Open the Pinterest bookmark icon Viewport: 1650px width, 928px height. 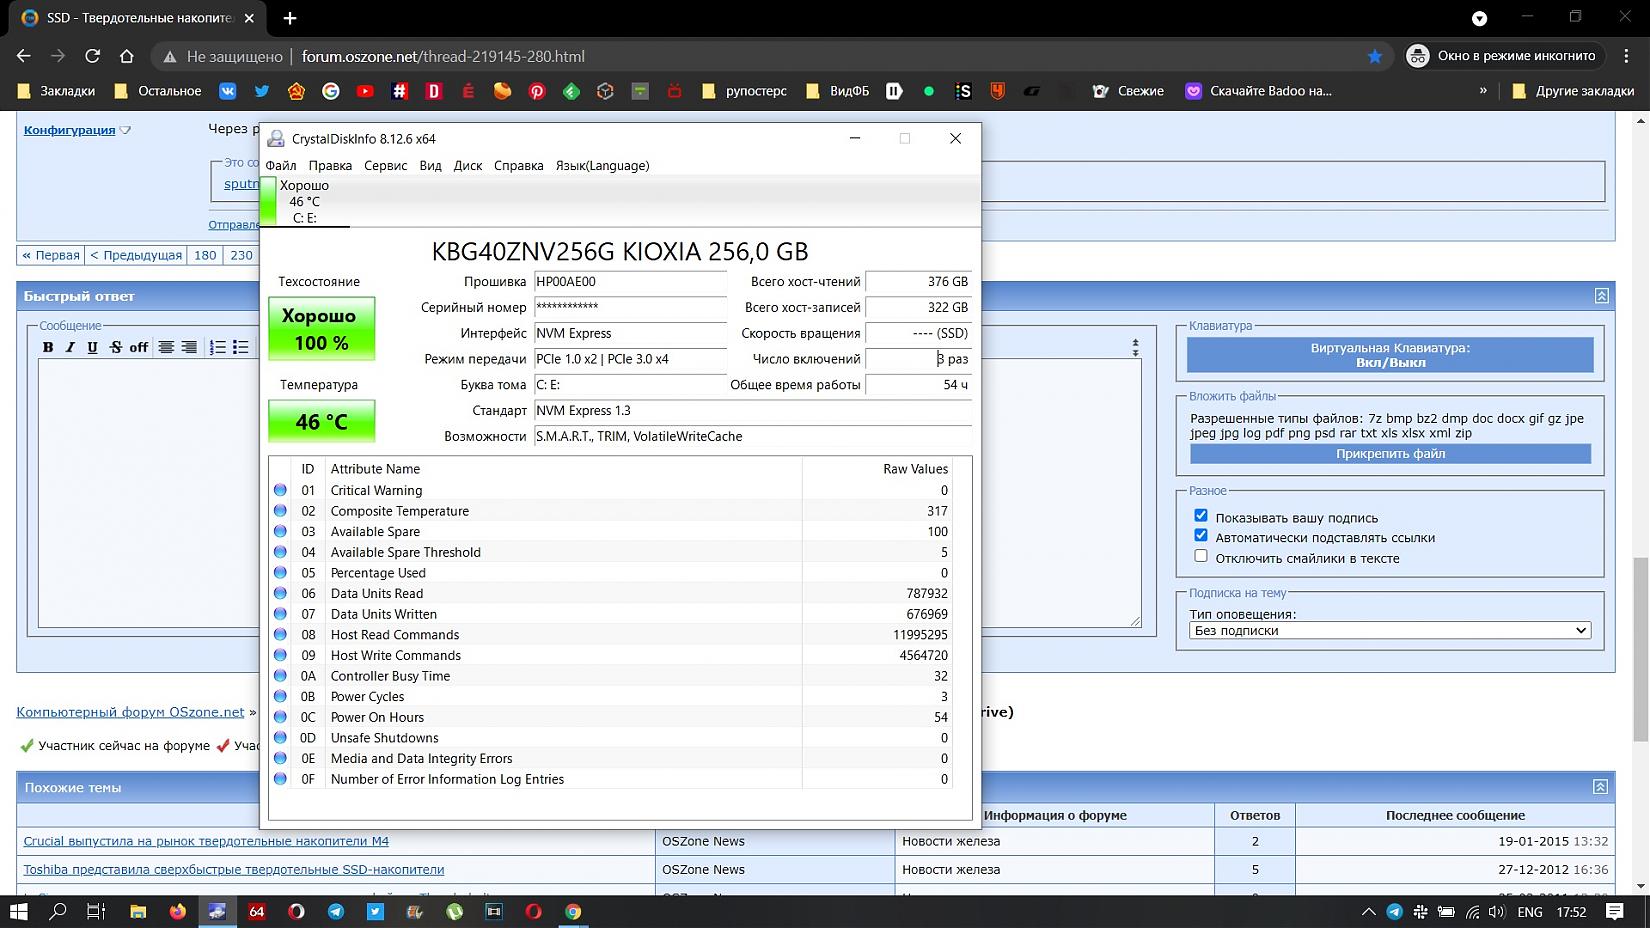pos(537,91)
